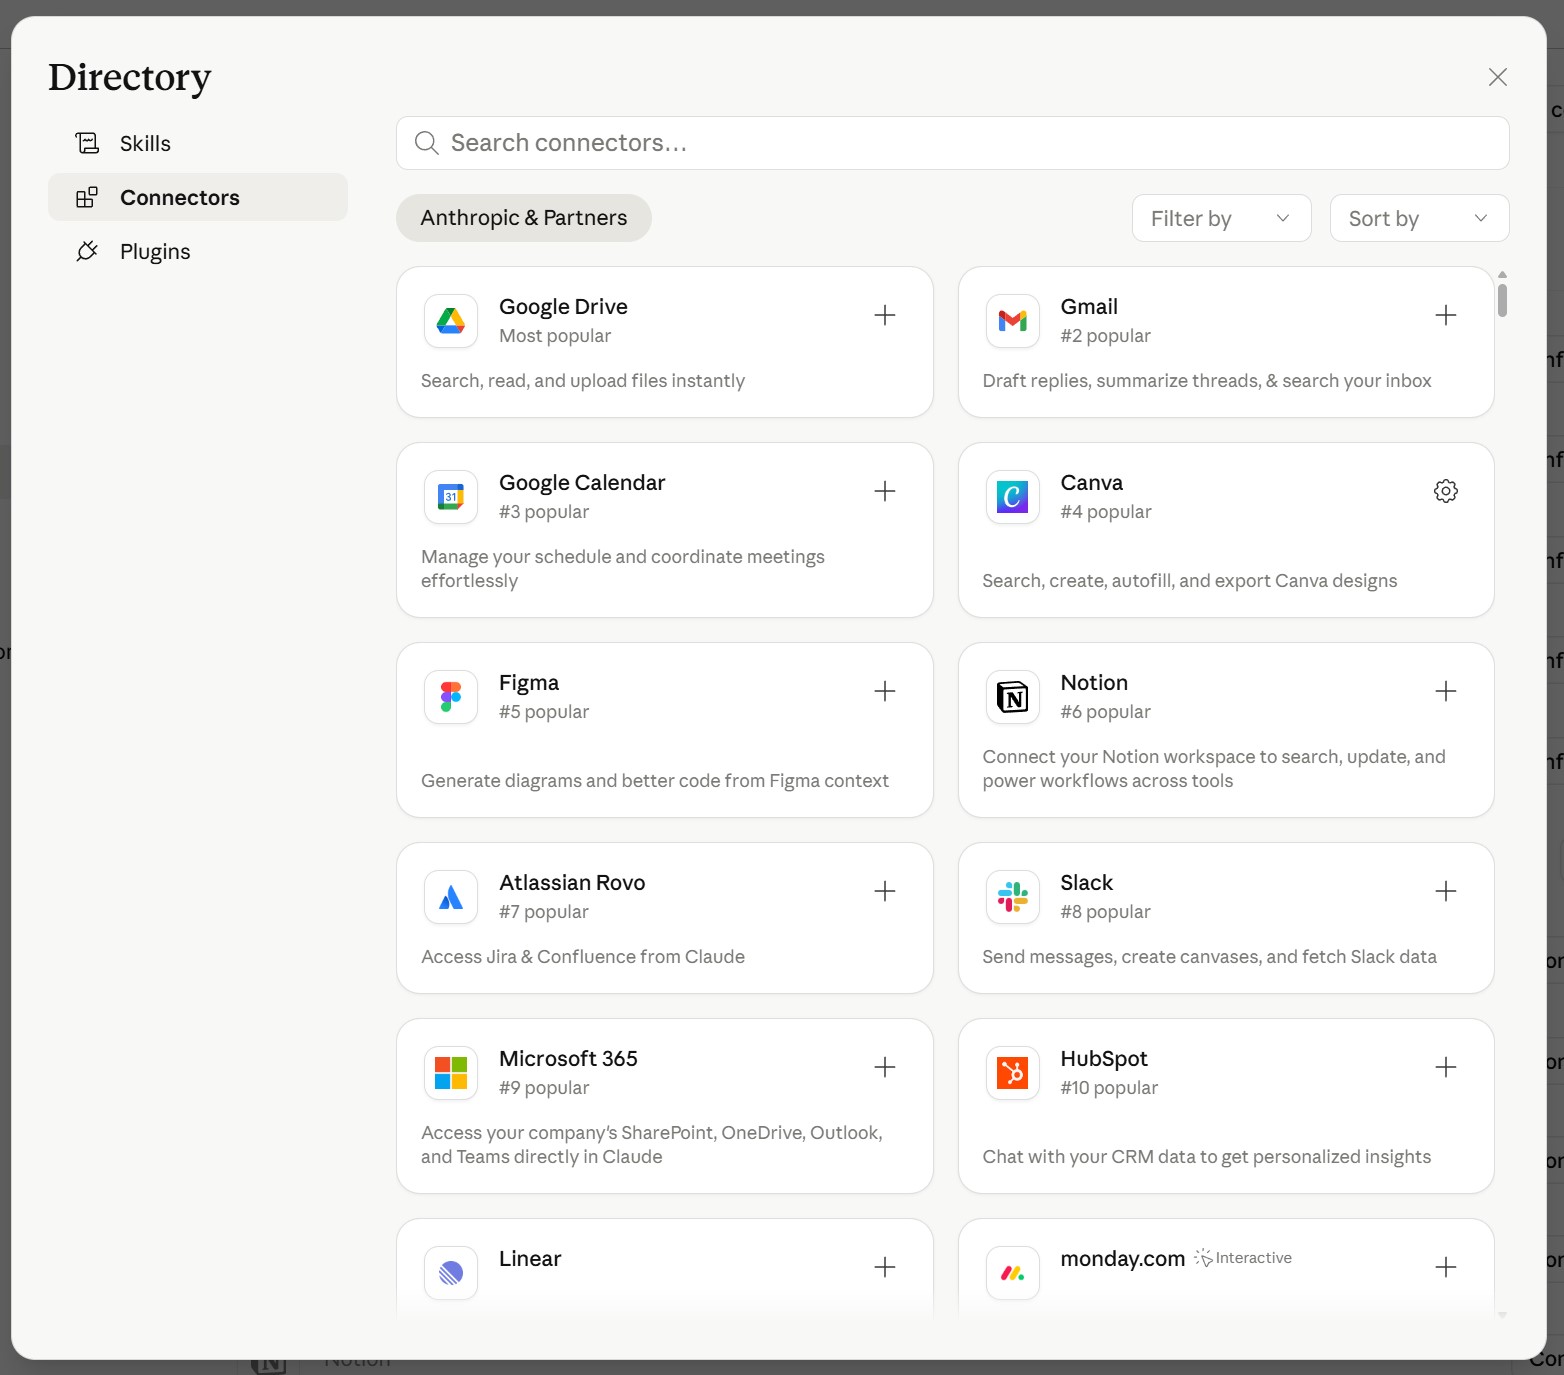Viewport: 1564px width, 1375px height.
Task: Add the Figma connector with plus
Action: pyautogui.click(x=885, y=691)
